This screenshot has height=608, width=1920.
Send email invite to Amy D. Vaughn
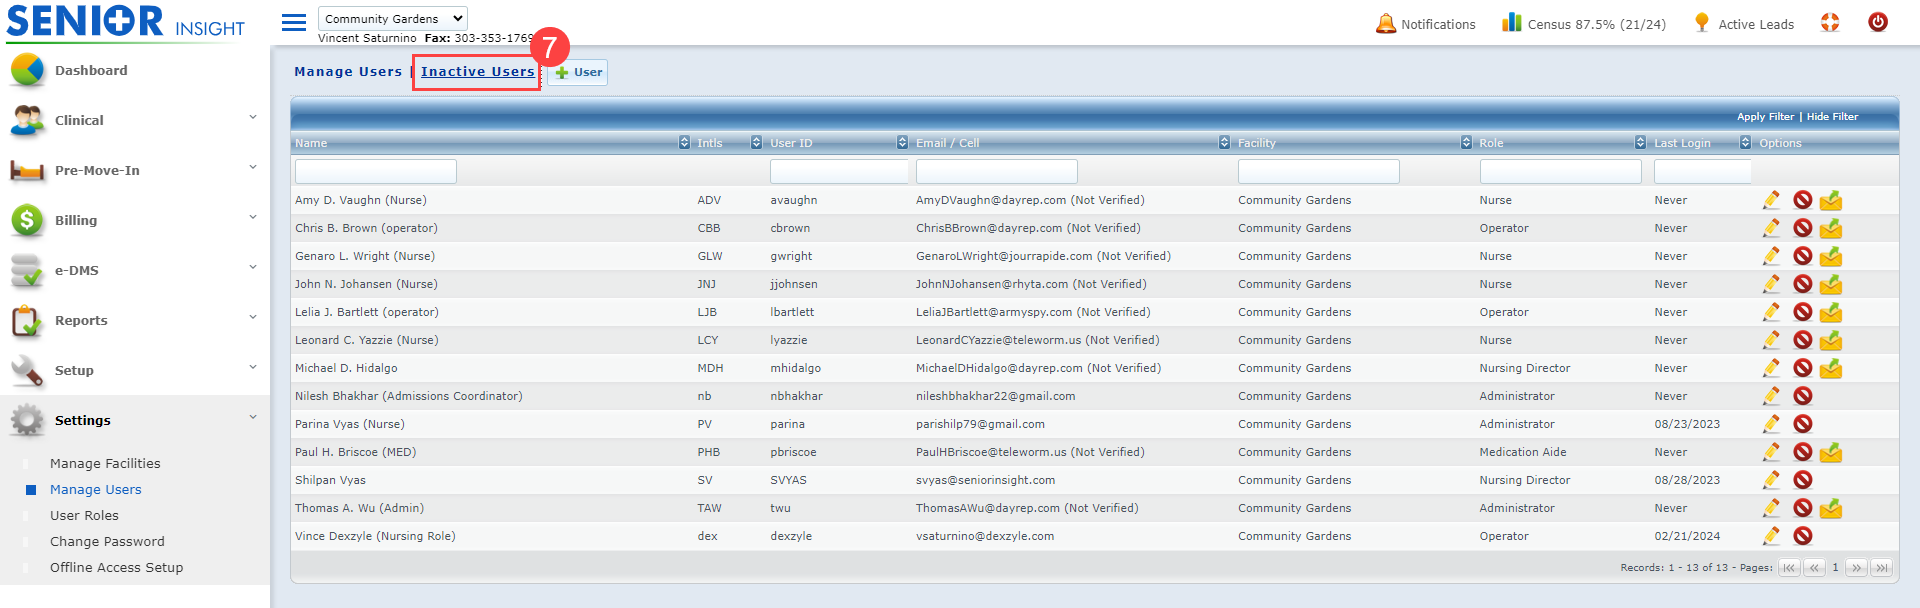[1831, 200]
